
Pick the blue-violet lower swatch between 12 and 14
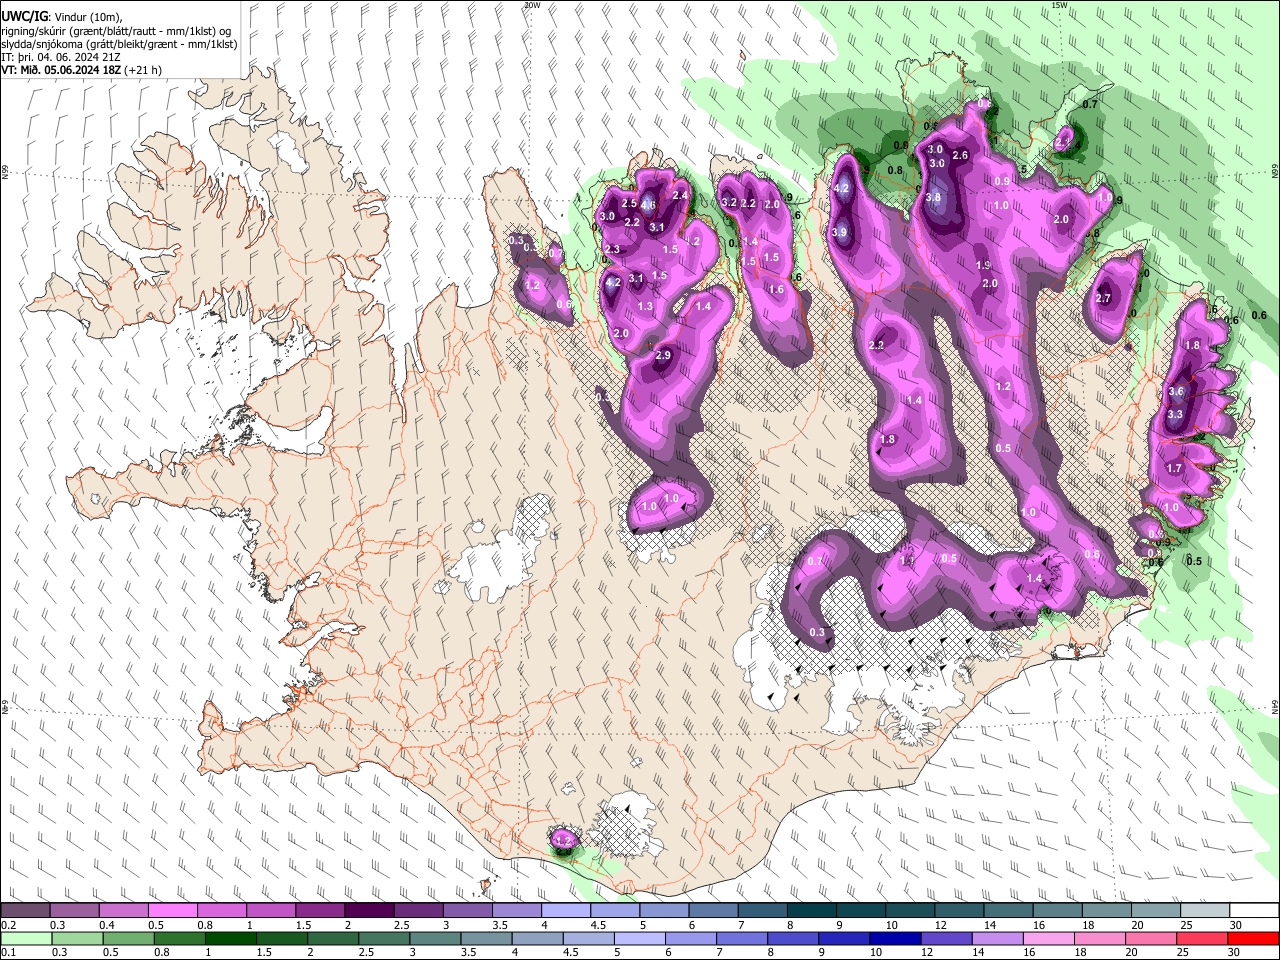click(946, 939)
